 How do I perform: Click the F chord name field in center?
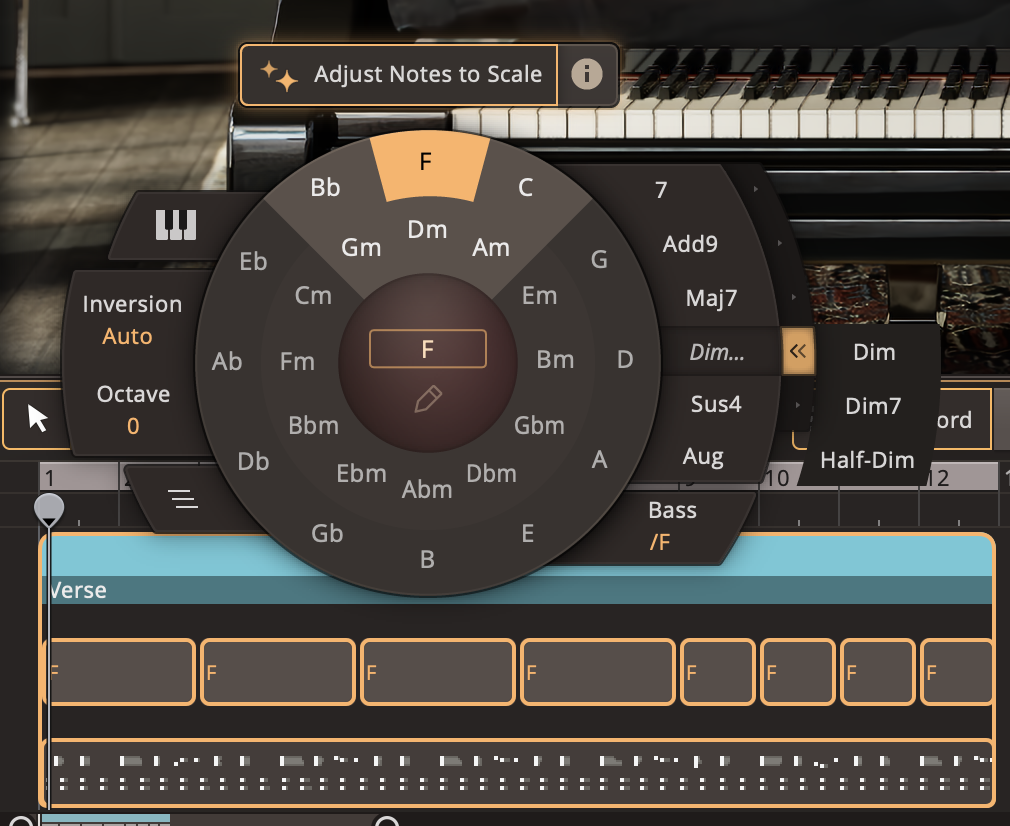point(428,349)
